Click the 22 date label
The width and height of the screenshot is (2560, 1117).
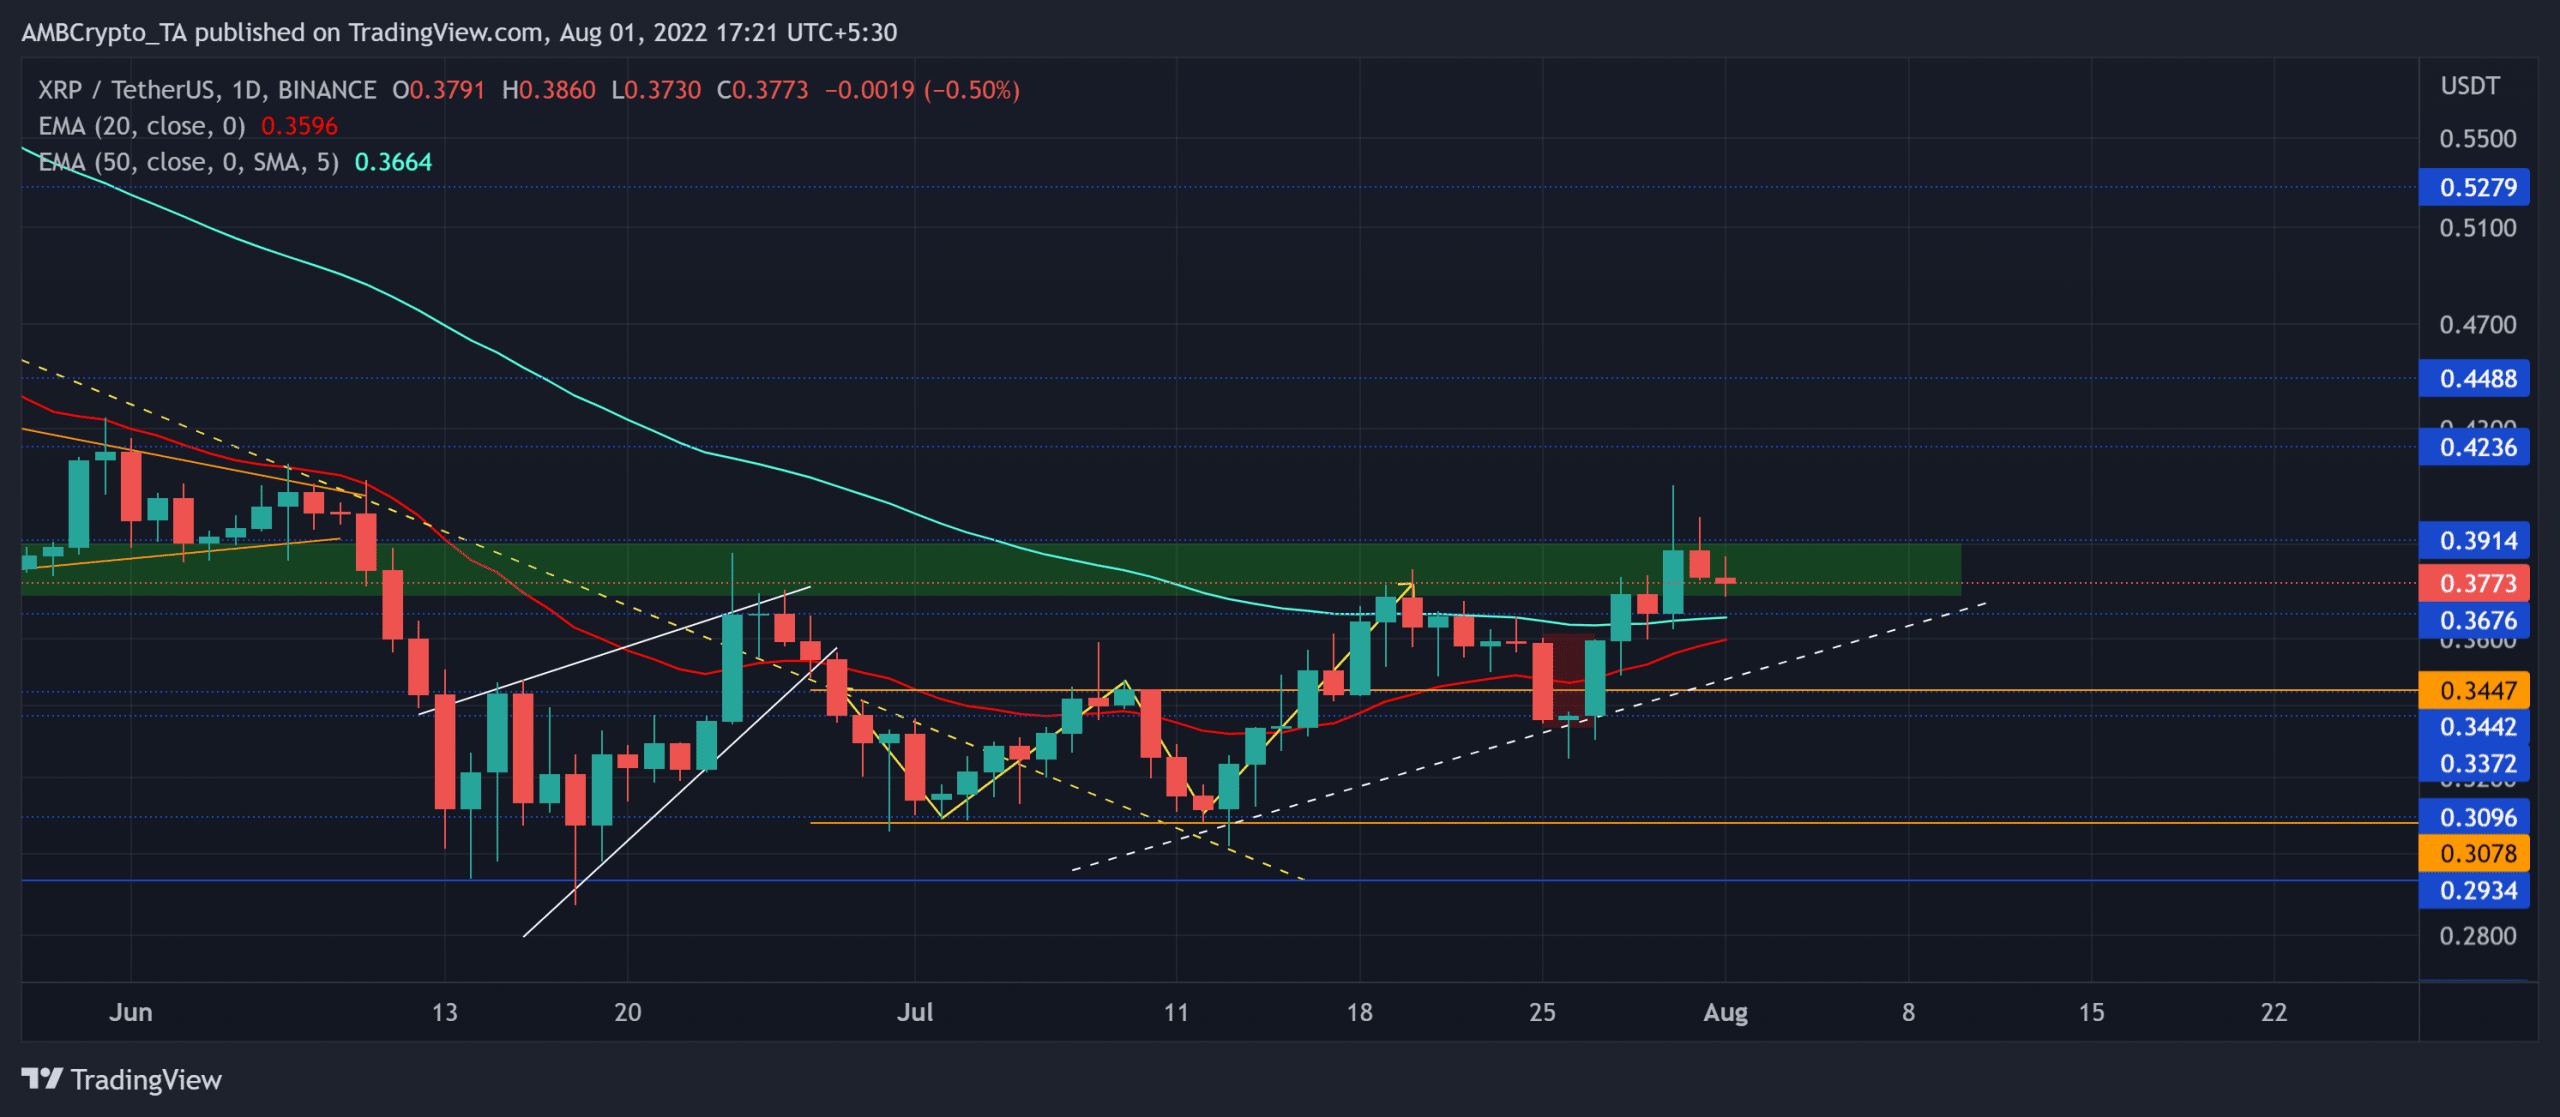2274,1012
